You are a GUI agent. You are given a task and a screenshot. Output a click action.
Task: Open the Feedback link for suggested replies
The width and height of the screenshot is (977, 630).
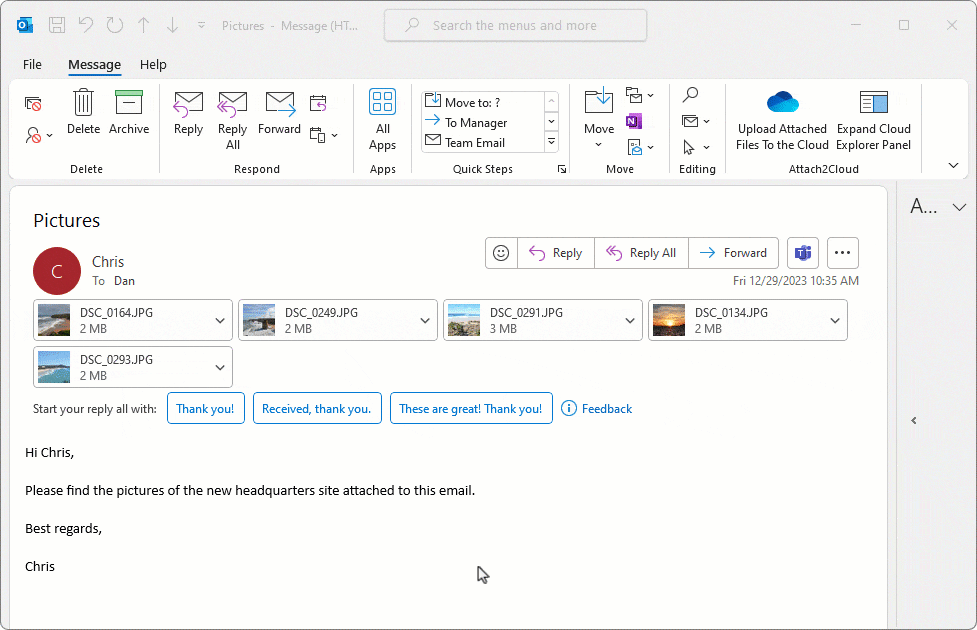point(597,408)
